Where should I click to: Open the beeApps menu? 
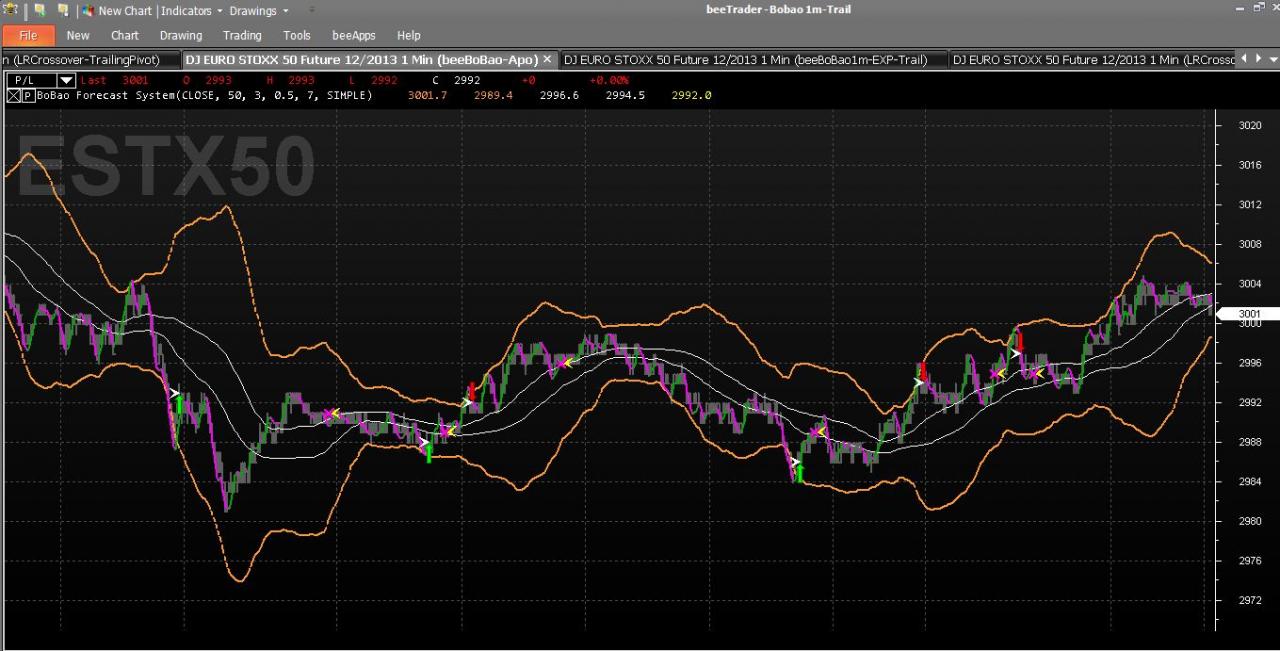pos(354,35)
